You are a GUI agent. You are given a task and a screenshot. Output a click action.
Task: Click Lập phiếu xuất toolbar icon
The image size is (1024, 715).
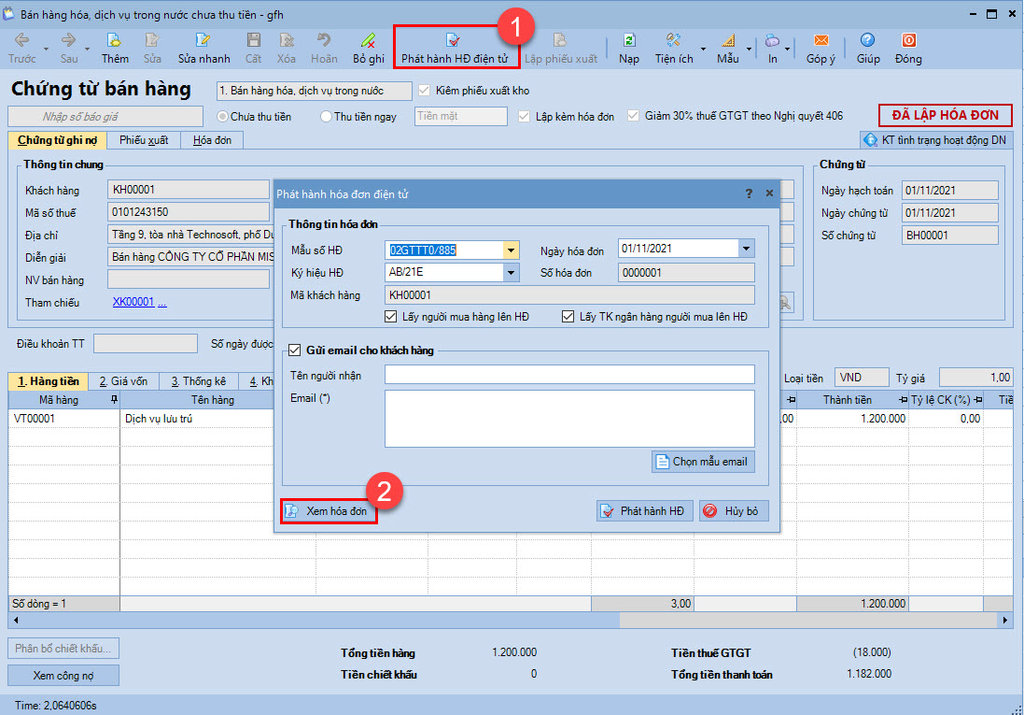click(560, 48)
